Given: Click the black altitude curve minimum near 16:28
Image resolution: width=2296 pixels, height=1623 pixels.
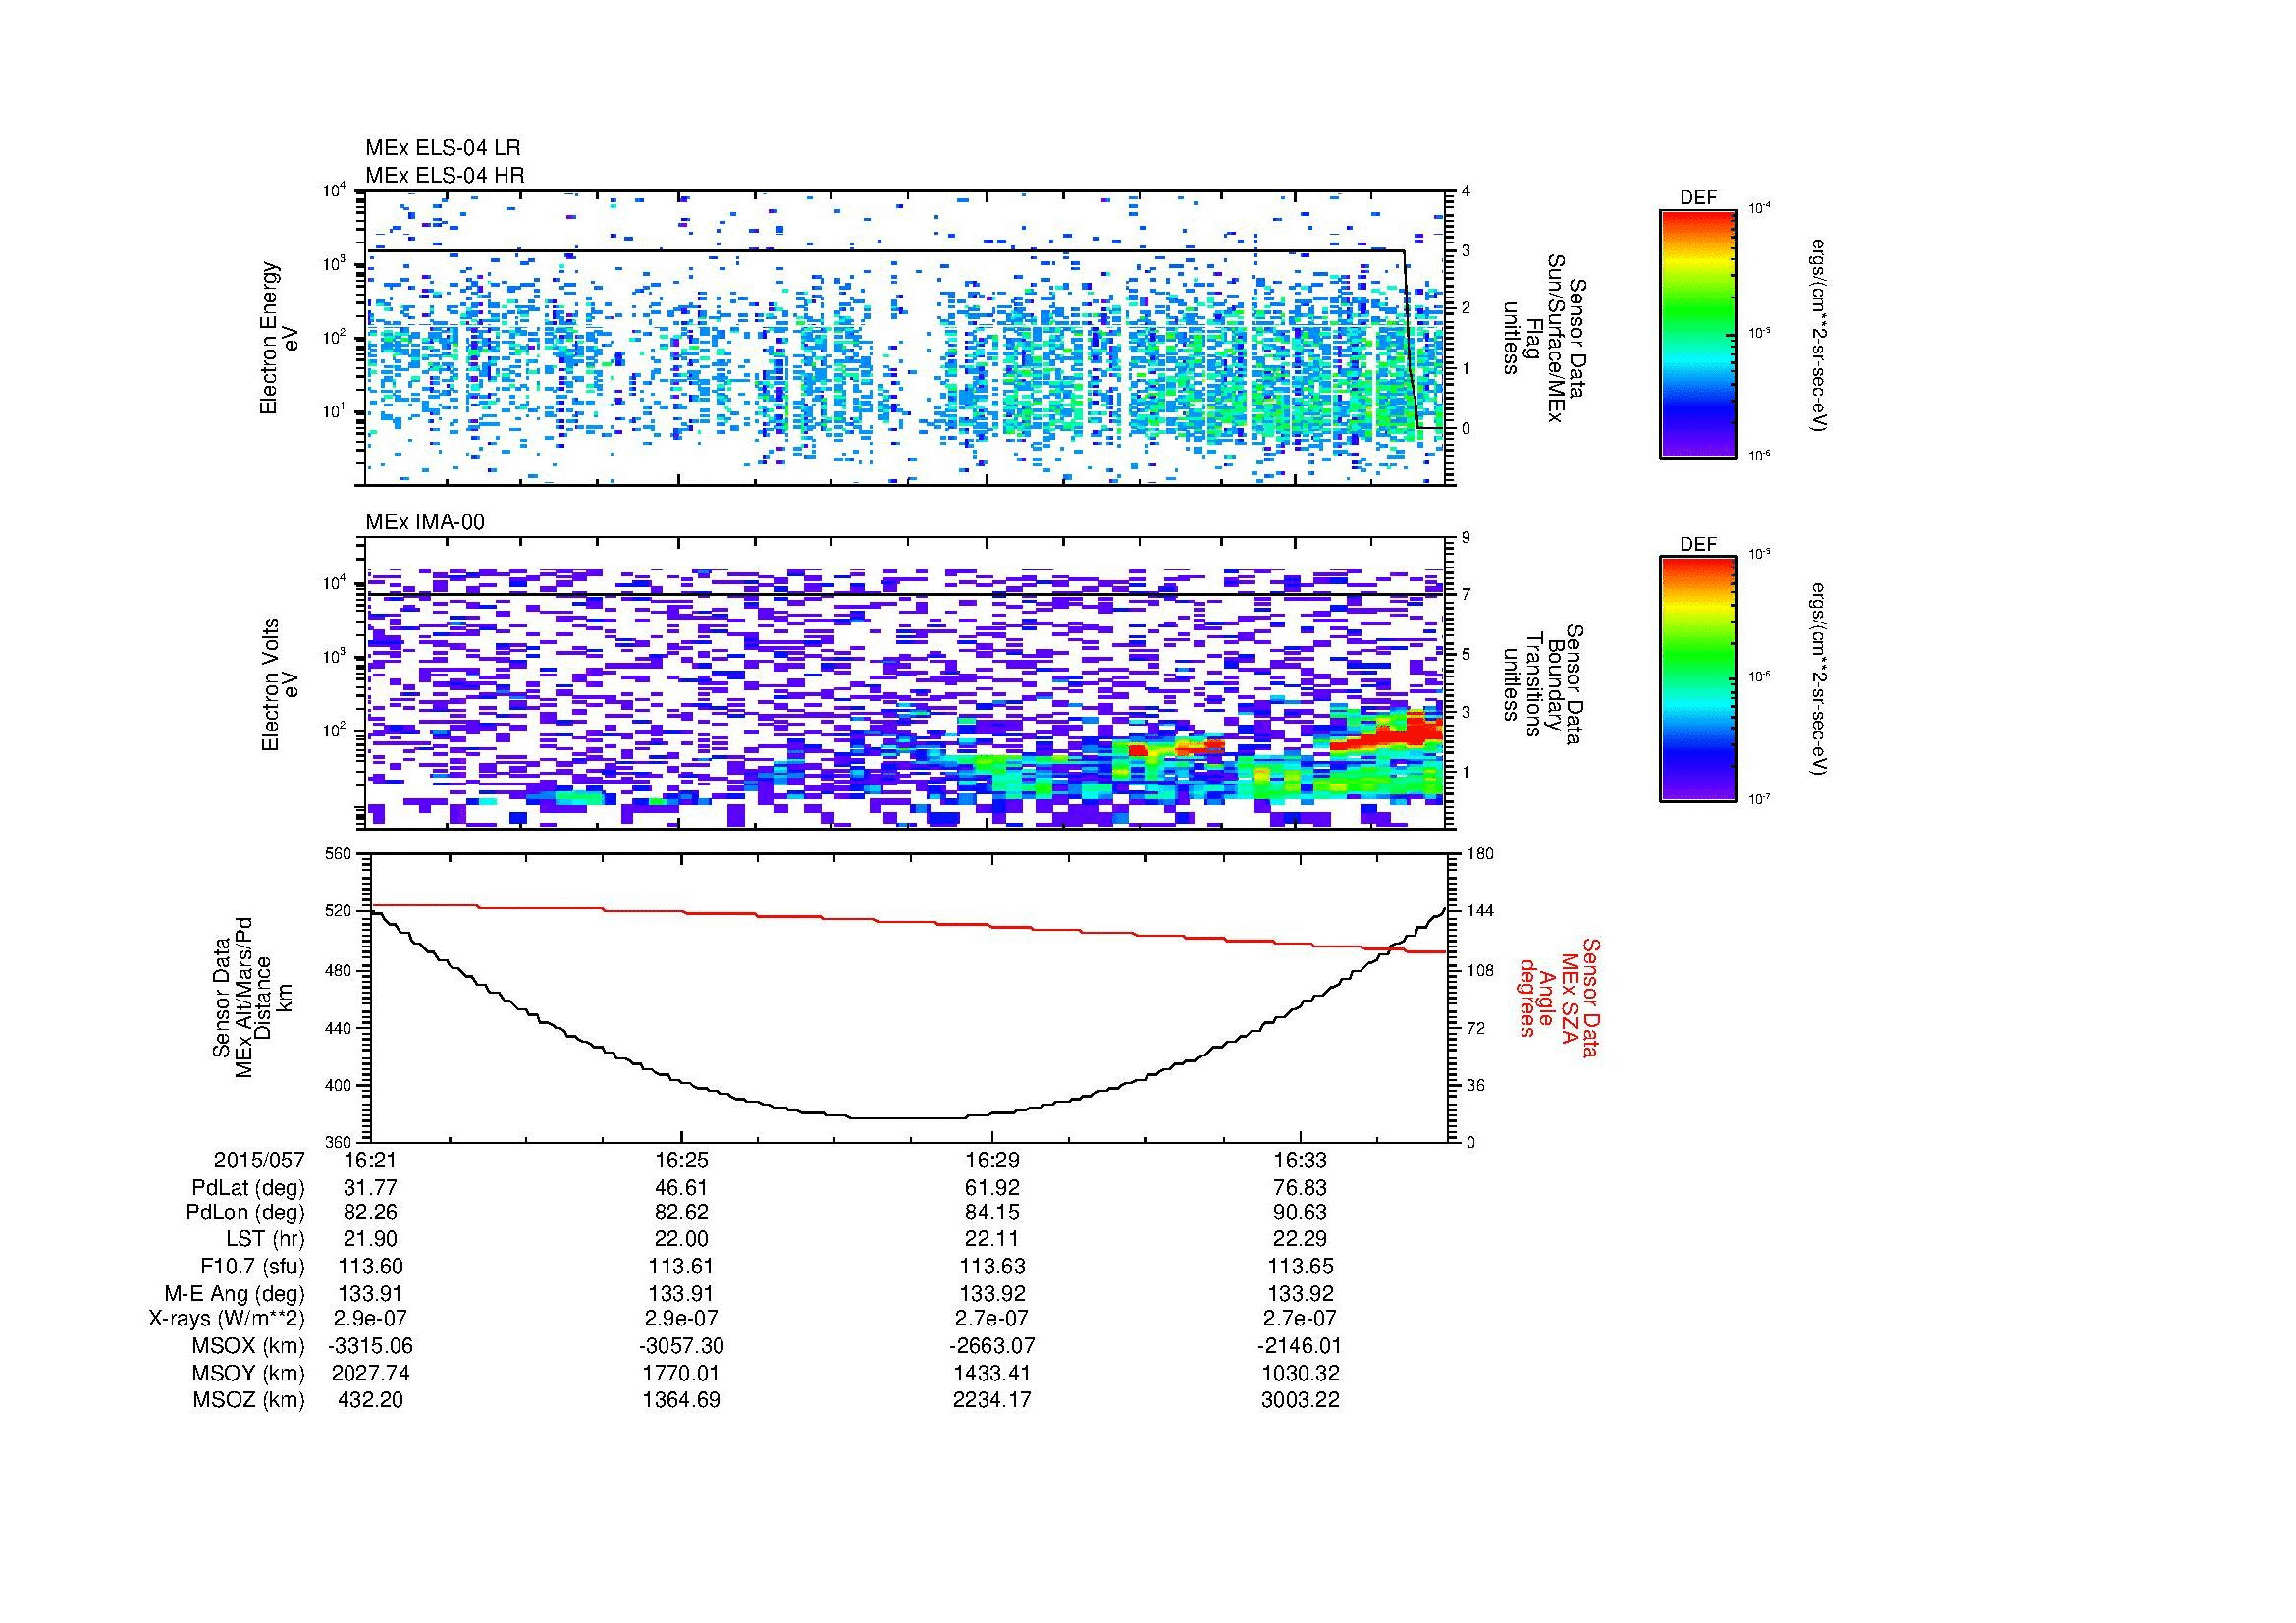Looking at the screenshot, I should click(908, 1117).
